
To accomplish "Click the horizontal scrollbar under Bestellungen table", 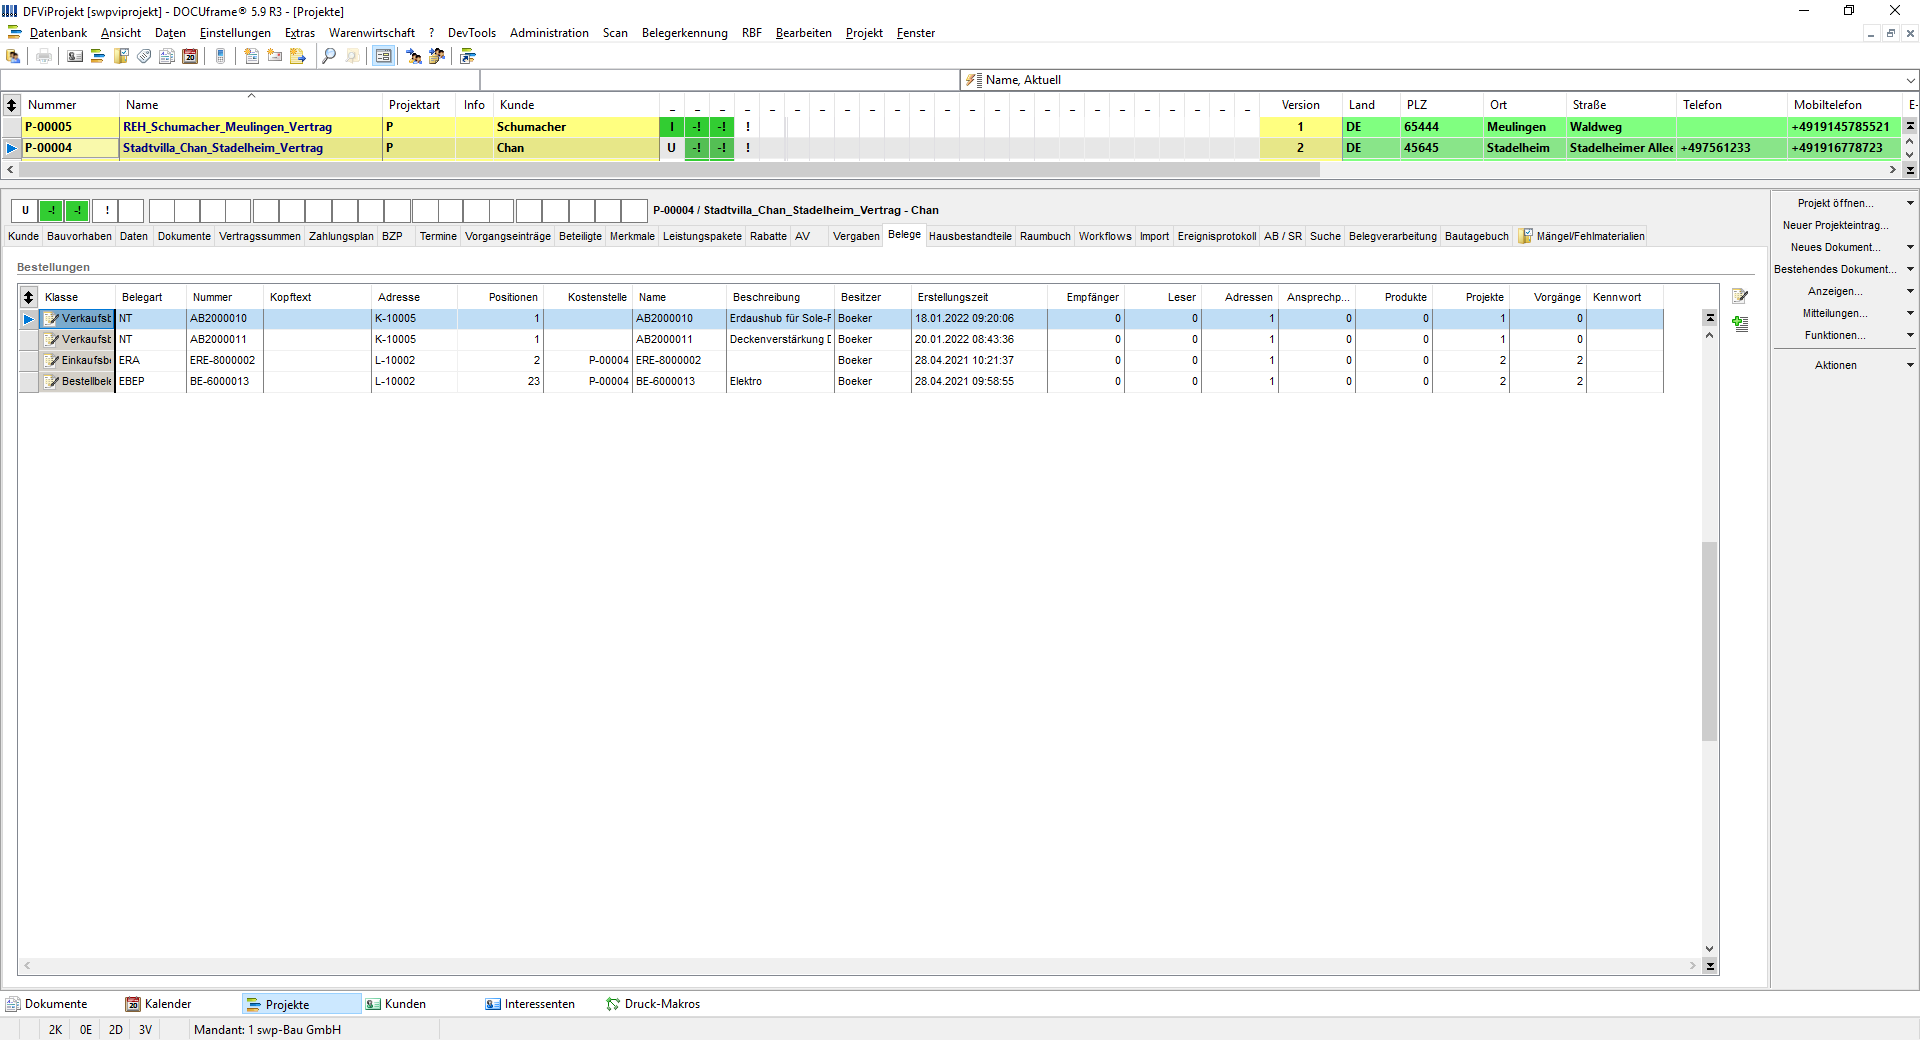I will pos(860,966).
